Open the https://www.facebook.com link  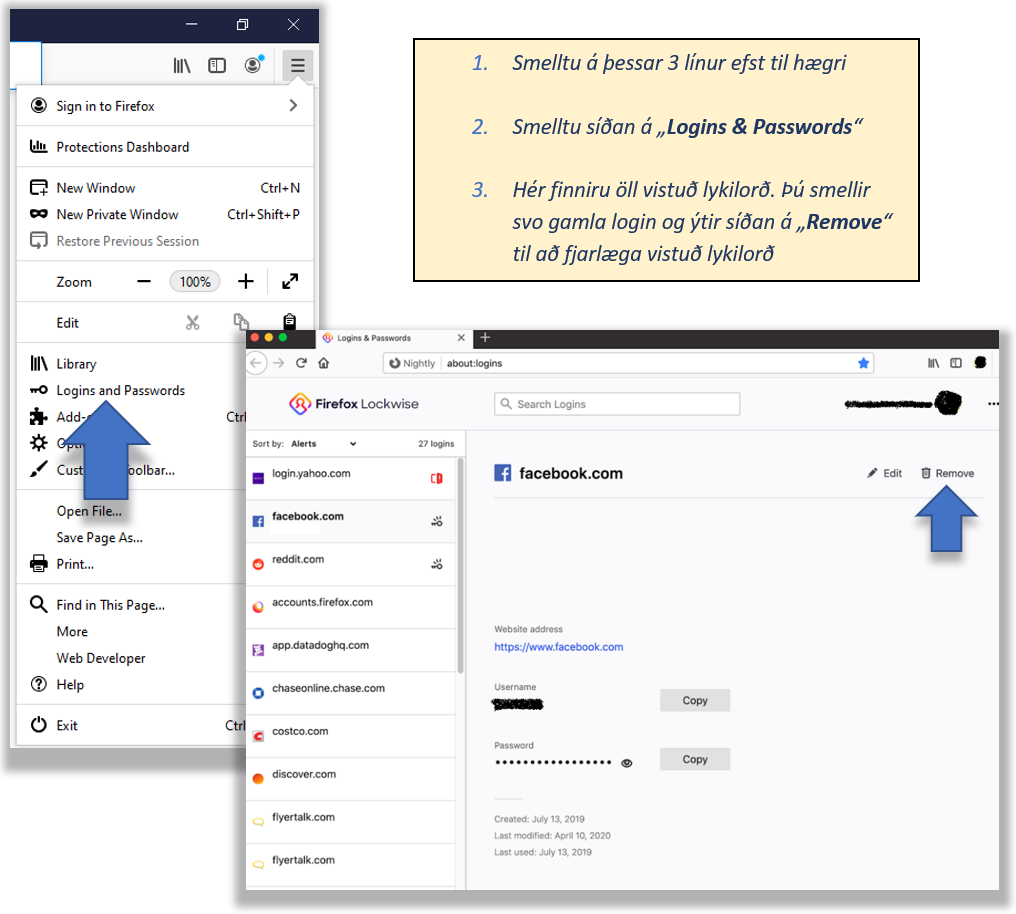(x=558, y=647)
